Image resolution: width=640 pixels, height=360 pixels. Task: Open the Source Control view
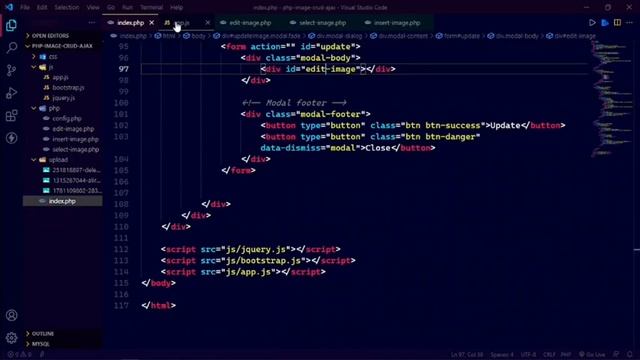click(11, 70)
